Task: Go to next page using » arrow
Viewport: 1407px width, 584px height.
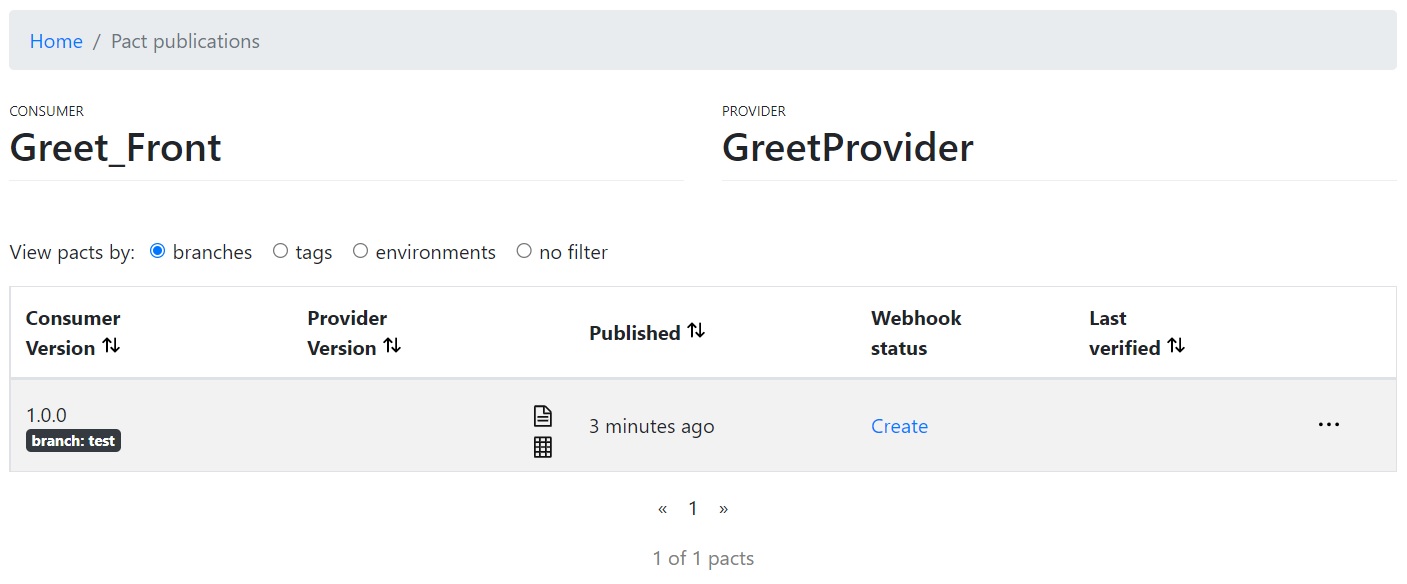Action: pyautogui.click(x=723, y=509)
